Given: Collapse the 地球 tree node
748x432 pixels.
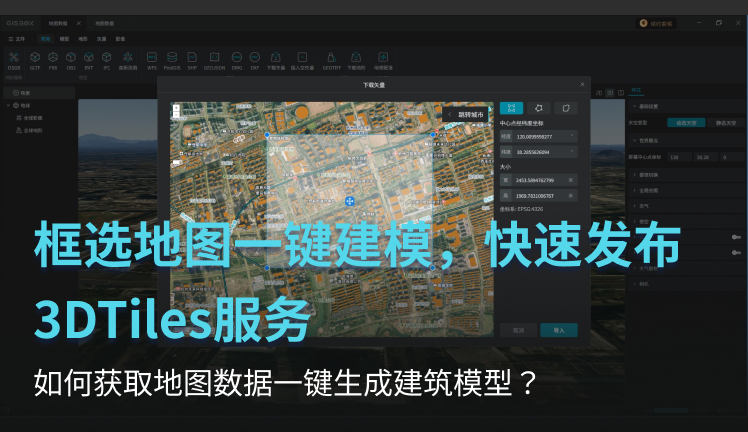Looking at the screenshot, I should tap(8, 105).
